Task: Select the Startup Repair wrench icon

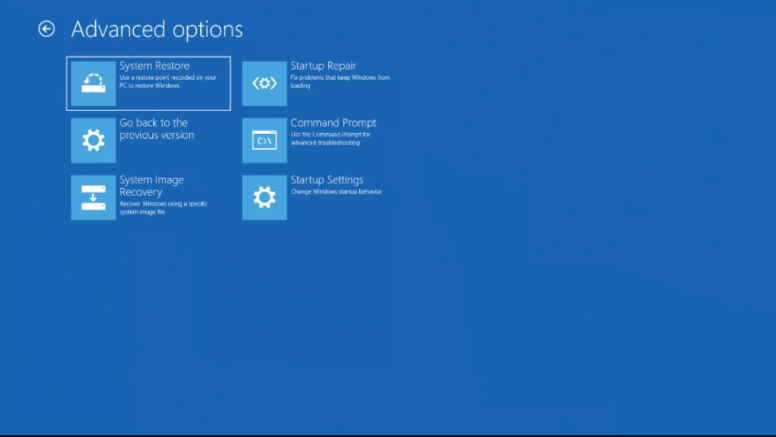Action: 264,83
